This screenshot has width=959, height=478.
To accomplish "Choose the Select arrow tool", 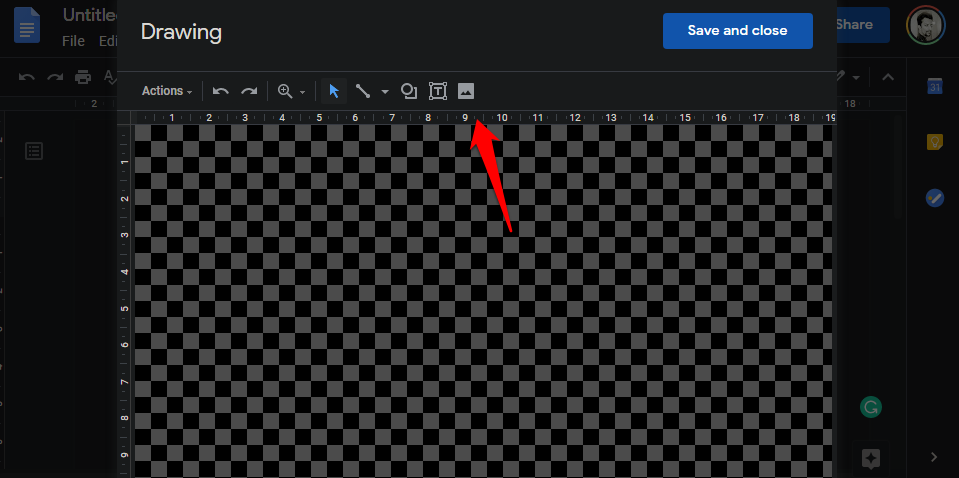I will pos(334,91).
